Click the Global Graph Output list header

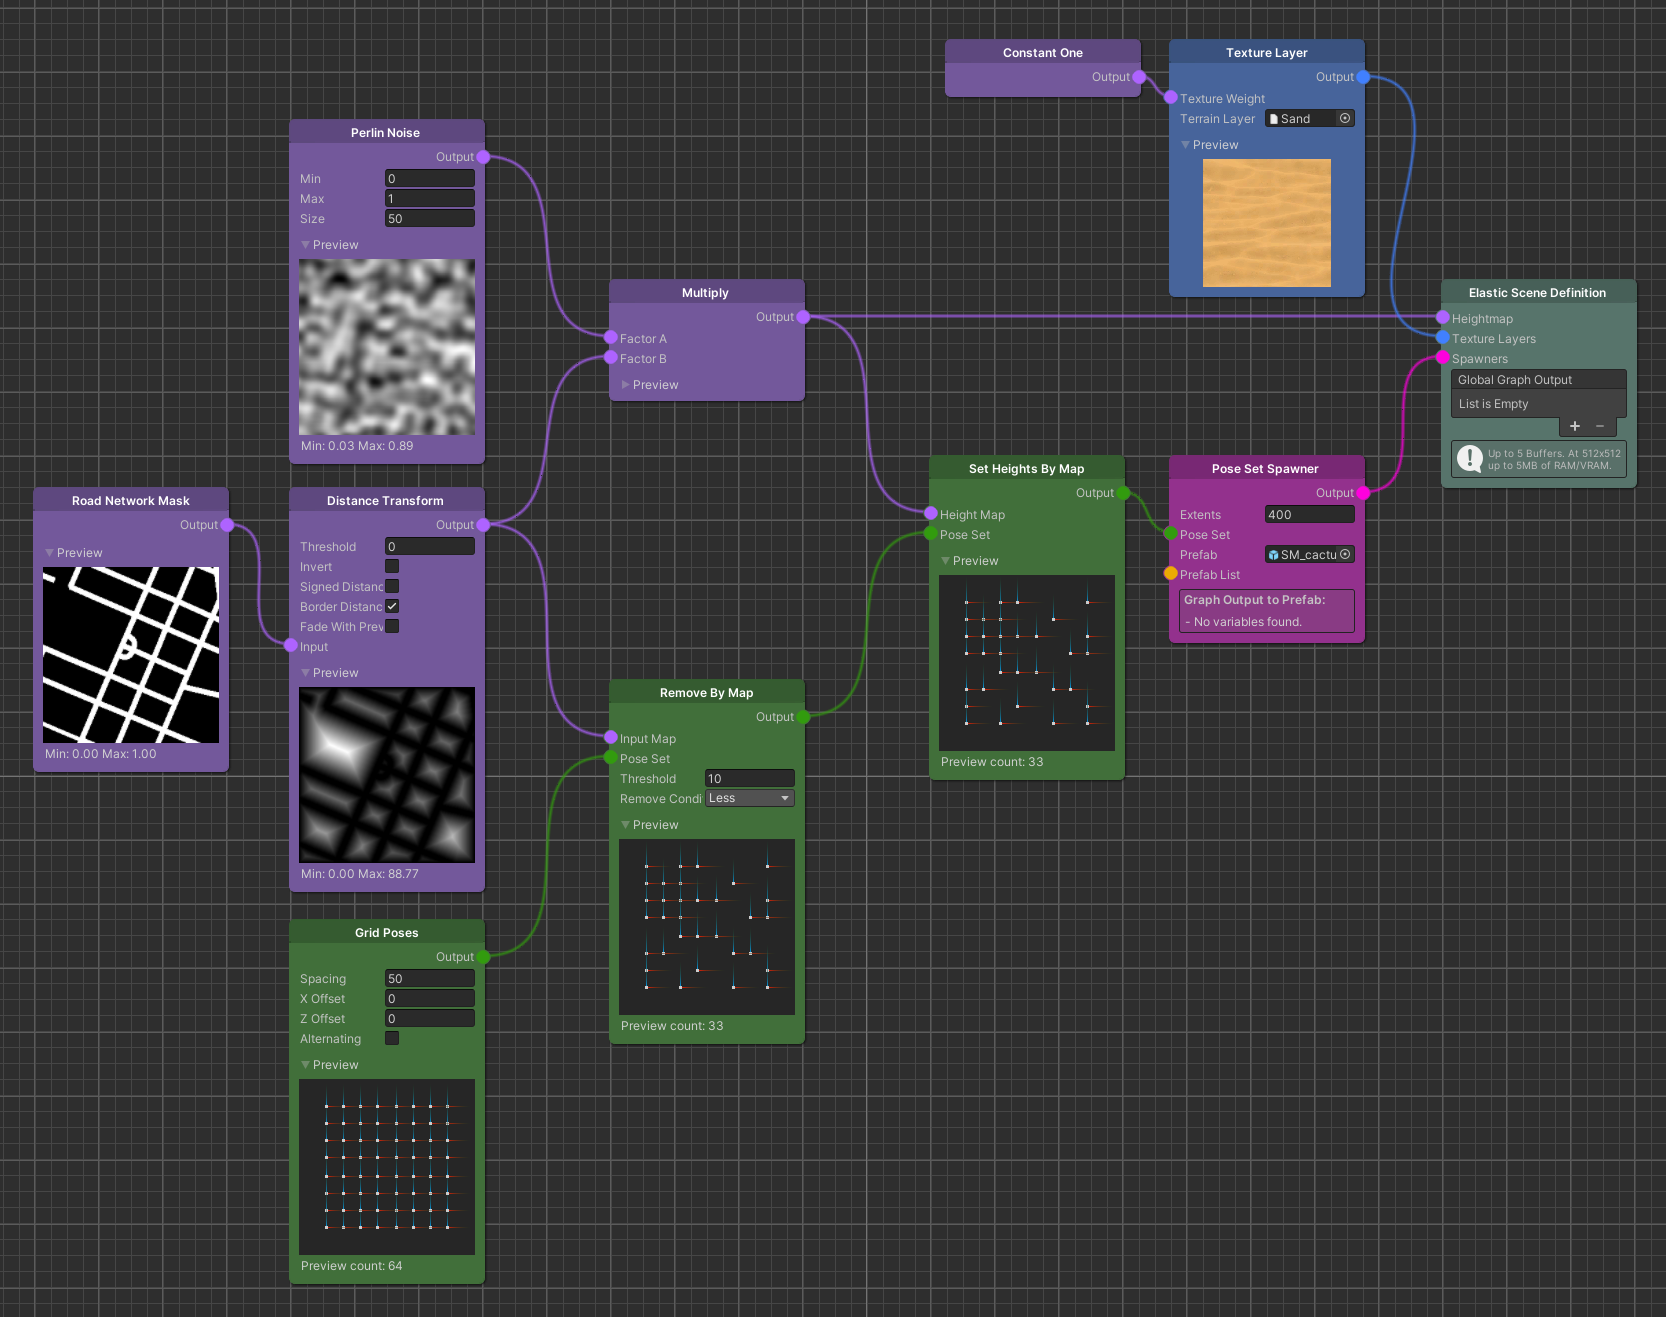pos(1538,380)
